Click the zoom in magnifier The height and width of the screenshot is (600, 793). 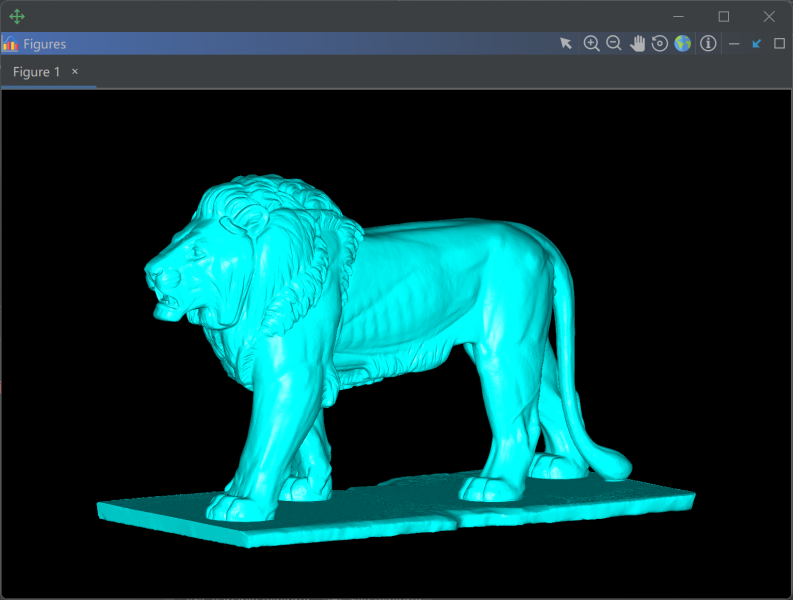[x=591, y=44]
